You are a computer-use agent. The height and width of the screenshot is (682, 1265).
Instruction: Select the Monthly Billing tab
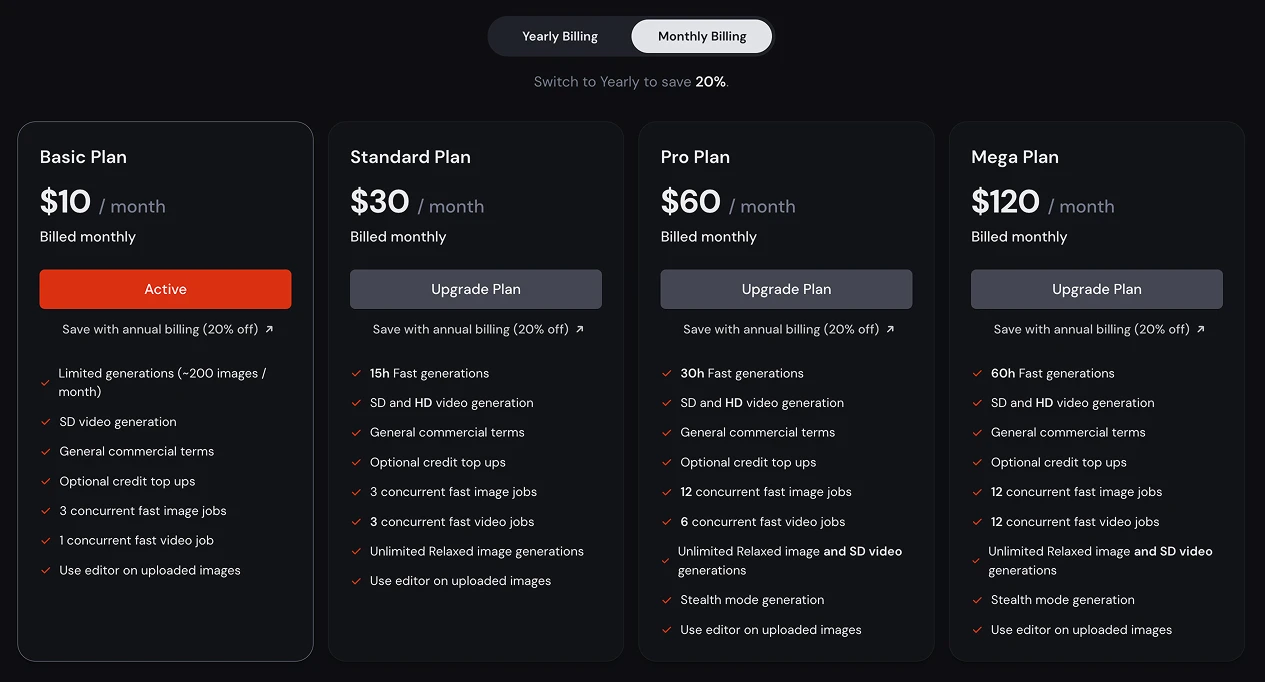(701, 35)
